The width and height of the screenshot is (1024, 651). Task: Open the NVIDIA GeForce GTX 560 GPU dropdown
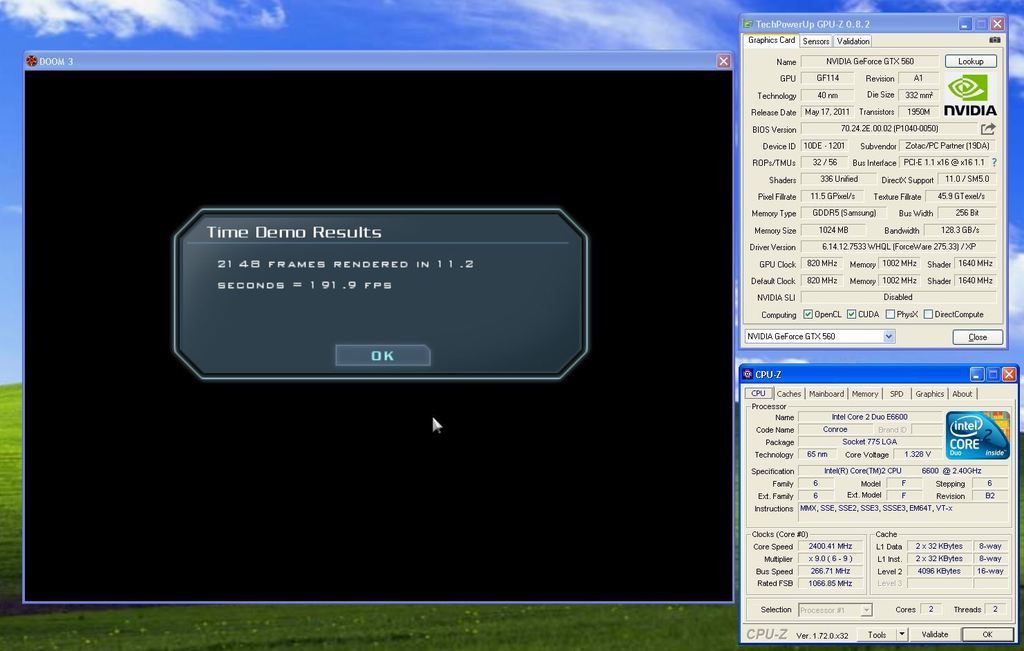pos(820,336)
